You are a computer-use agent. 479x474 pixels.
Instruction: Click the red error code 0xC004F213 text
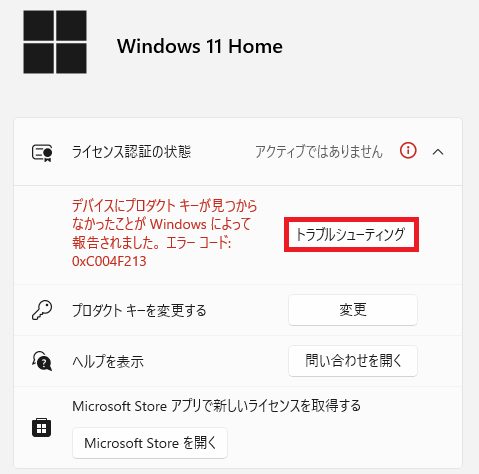(x=109, y=261)
